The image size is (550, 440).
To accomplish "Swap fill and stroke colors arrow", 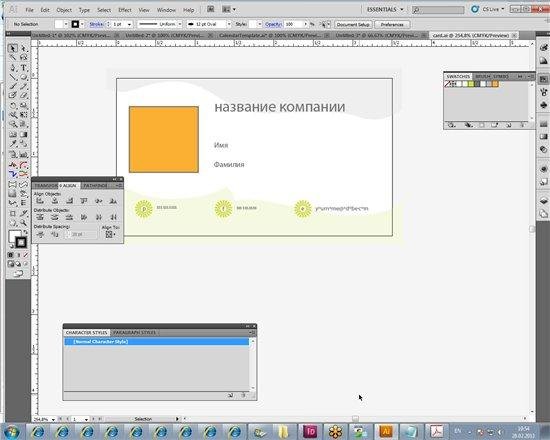I will tap(25, 232).
